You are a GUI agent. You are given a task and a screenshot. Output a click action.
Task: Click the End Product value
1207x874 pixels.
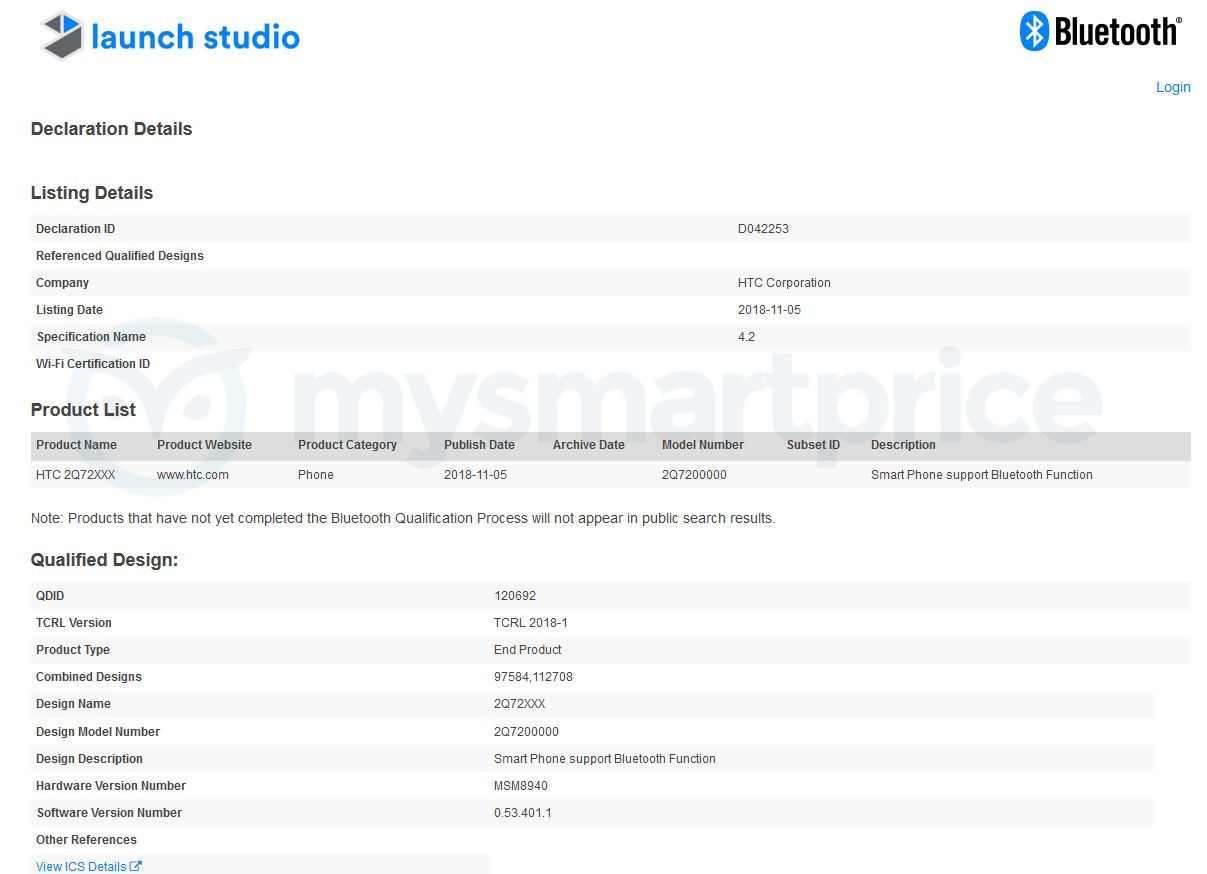point(528,650)
